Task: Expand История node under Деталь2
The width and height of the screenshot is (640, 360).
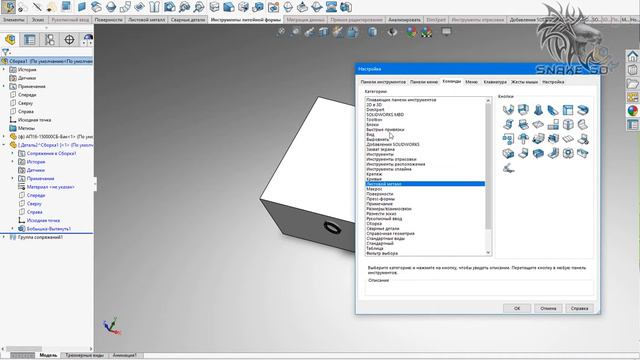Action: click(12, 162)
